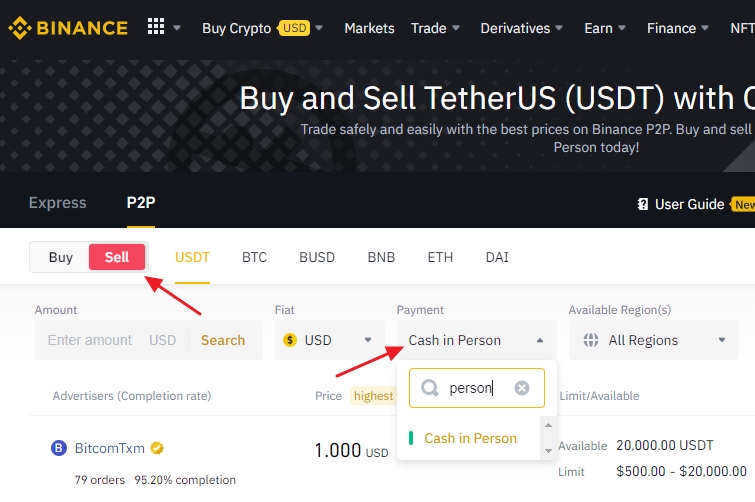Image resolution: width=755 pixels, height=502 pixels.
Task: Click the Search amount button
Action: click(x=223, y=340)
